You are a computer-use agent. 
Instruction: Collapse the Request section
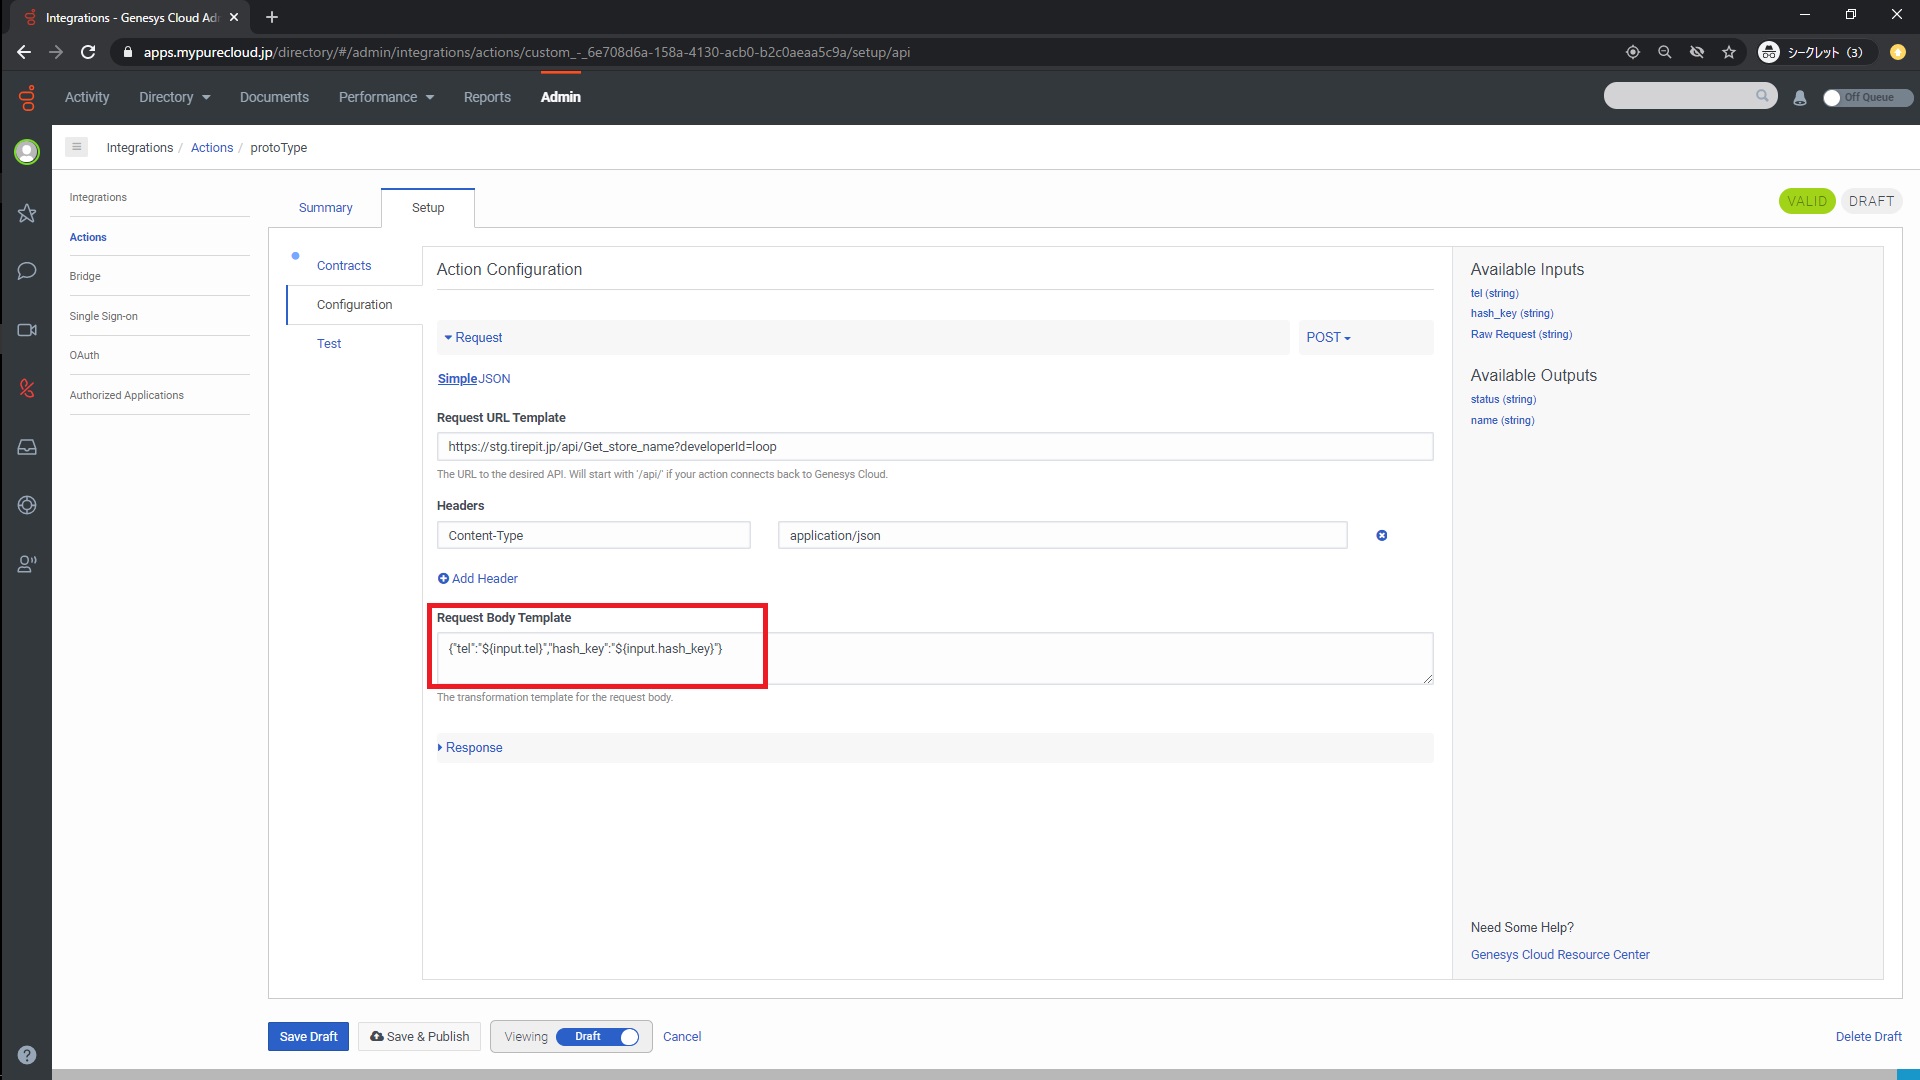[473, 338]
